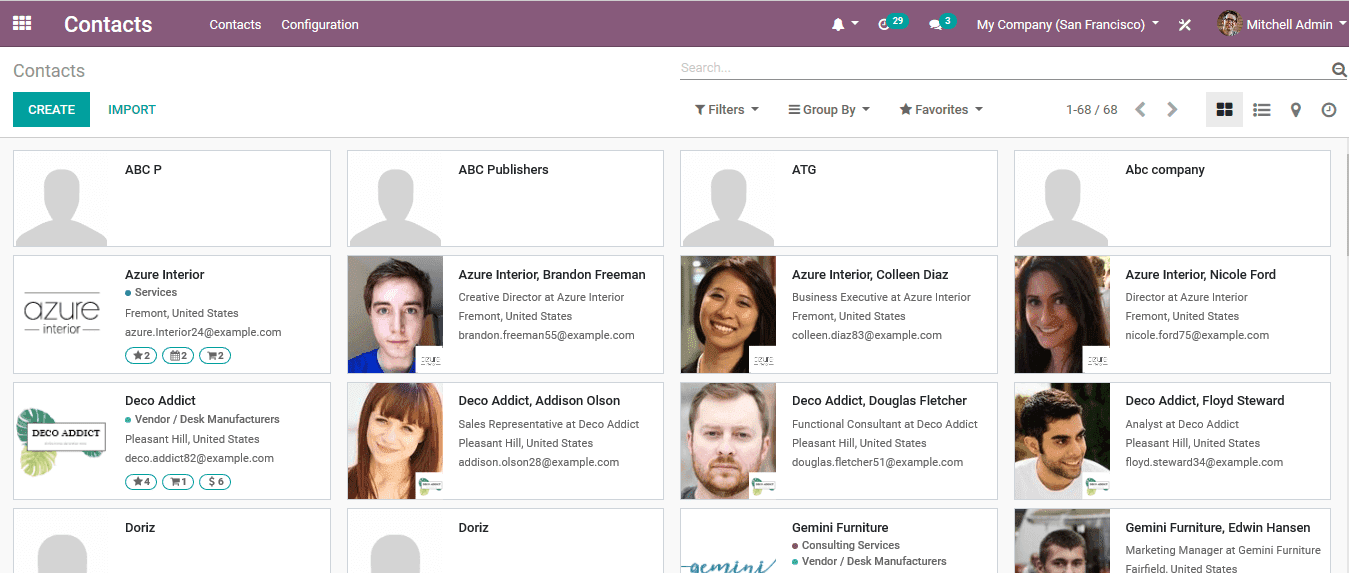
Task: Switch to kanban view
Action: 1224,110
